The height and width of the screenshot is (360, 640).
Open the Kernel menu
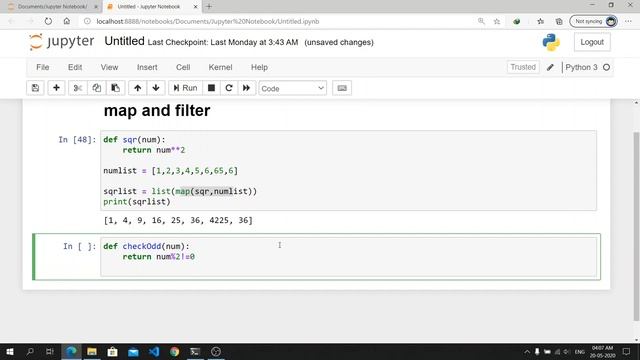click(x=220, y=67)
